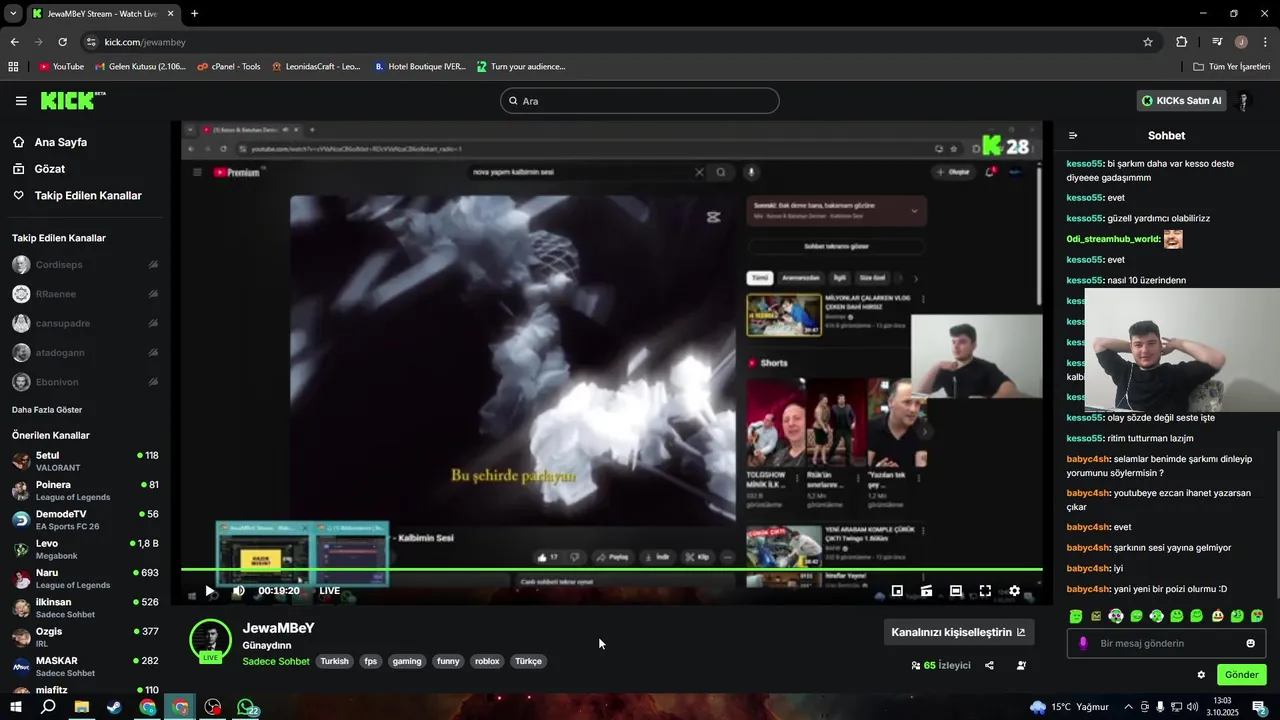Open Tüm Yer İşaretleri folder
The image size is (1280, 720).
pyautogui.click(x=1232, y=67)
